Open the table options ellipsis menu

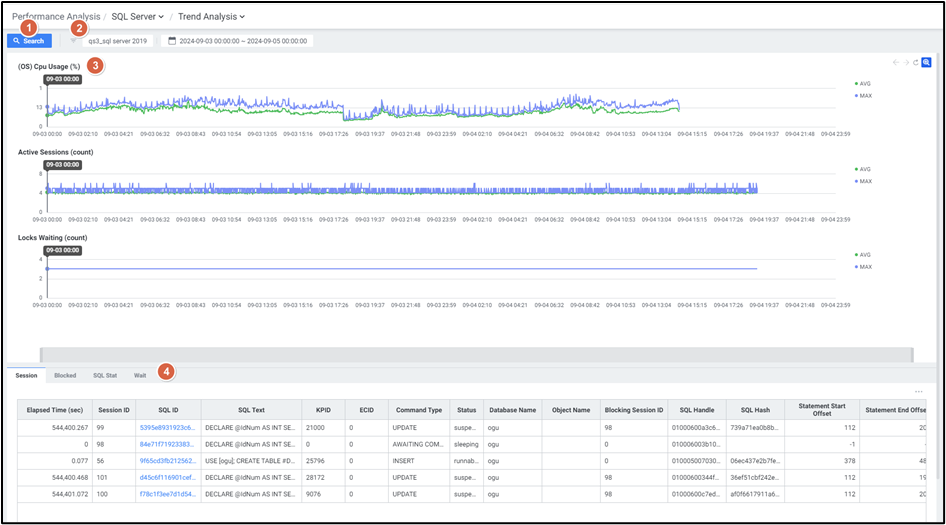919,391
